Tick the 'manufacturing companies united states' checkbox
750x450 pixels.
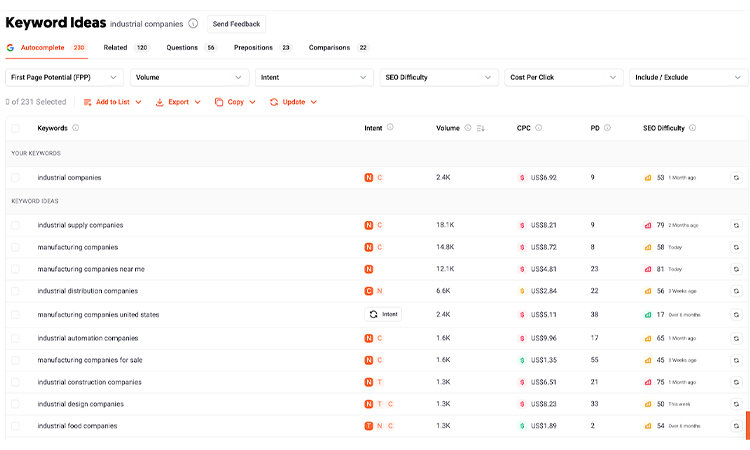tap(15, 315)
